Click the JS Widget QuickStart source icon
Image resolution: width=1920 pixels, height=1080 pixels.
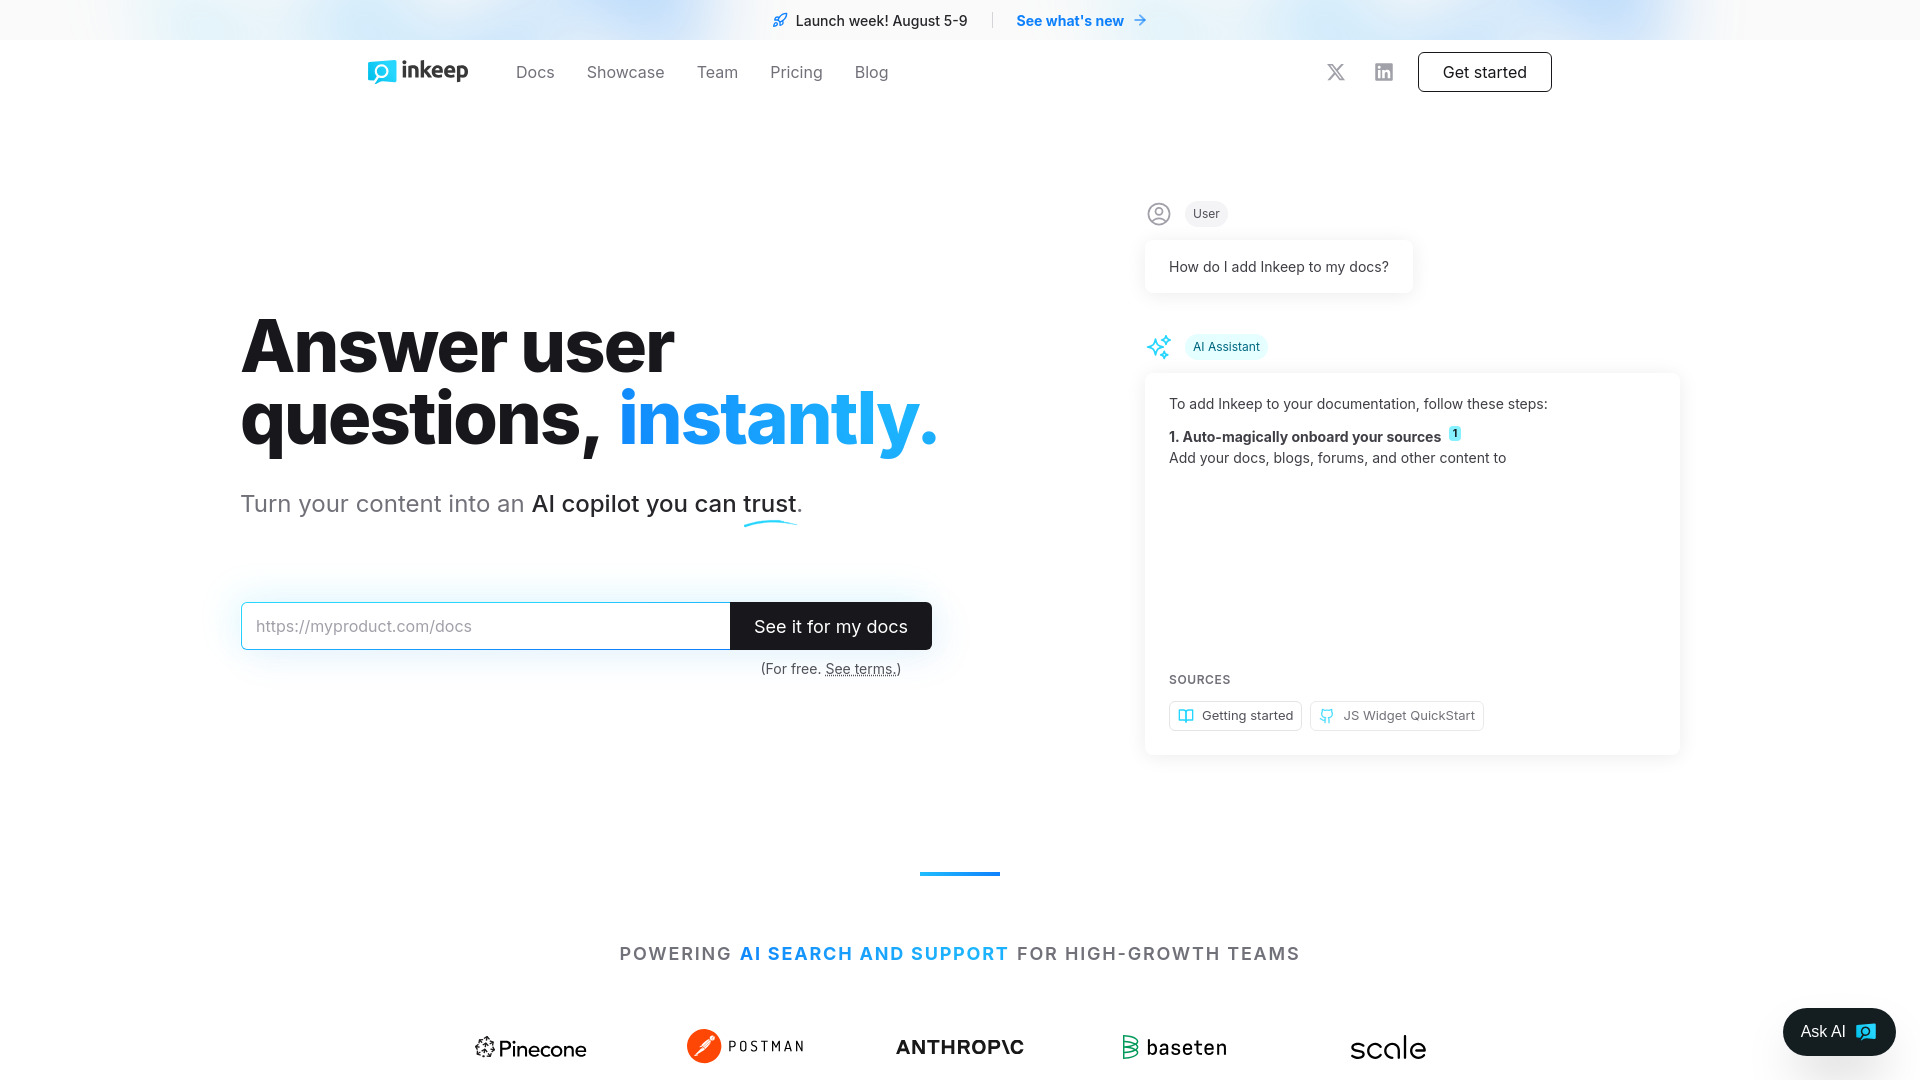click(x=1327, y=716)
